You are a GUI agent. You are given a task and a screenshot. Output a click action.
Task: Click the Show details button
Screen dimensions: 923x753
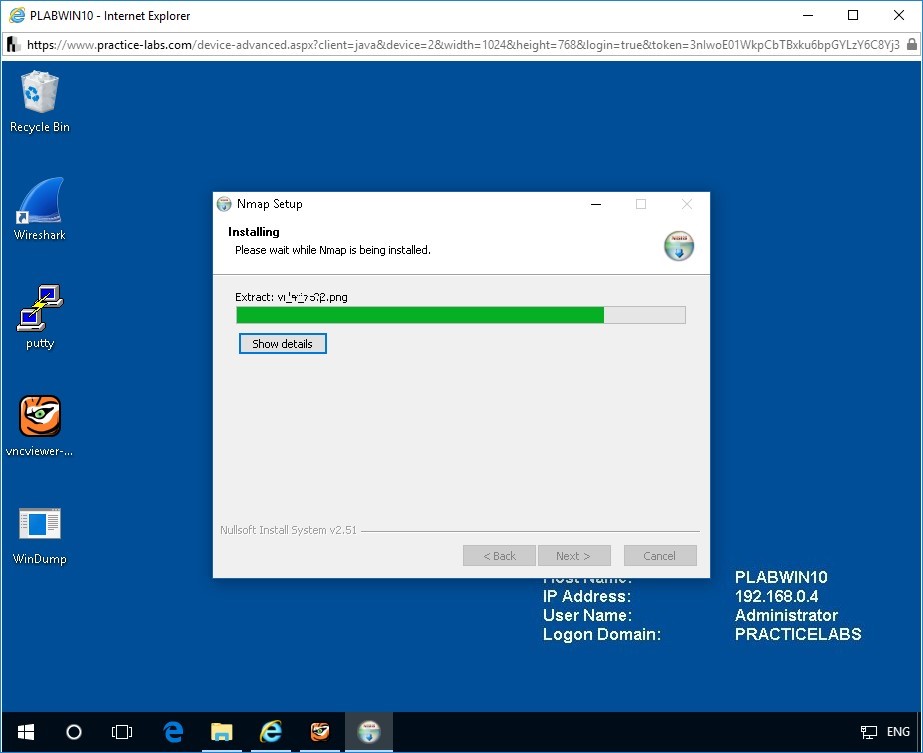[283, 344]
